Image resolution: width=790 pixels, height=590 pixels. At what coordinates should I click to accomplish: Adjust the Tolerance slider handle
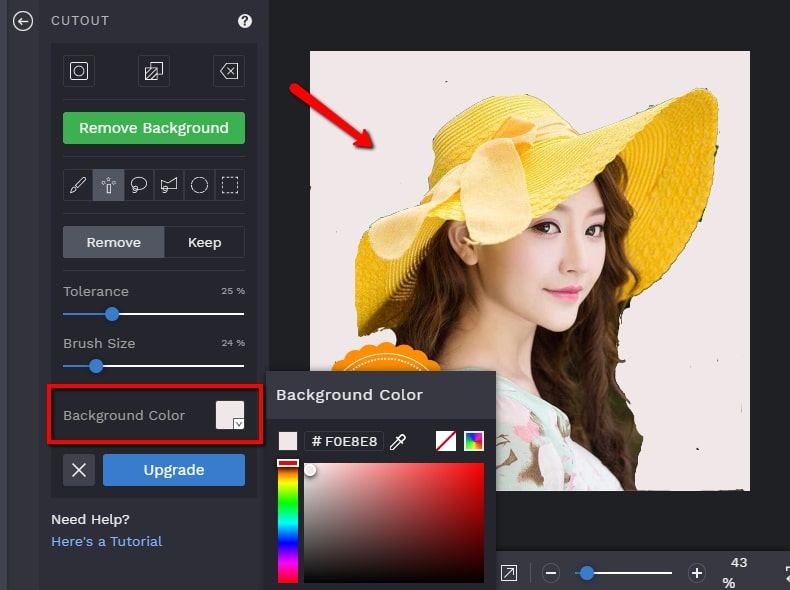112,314
